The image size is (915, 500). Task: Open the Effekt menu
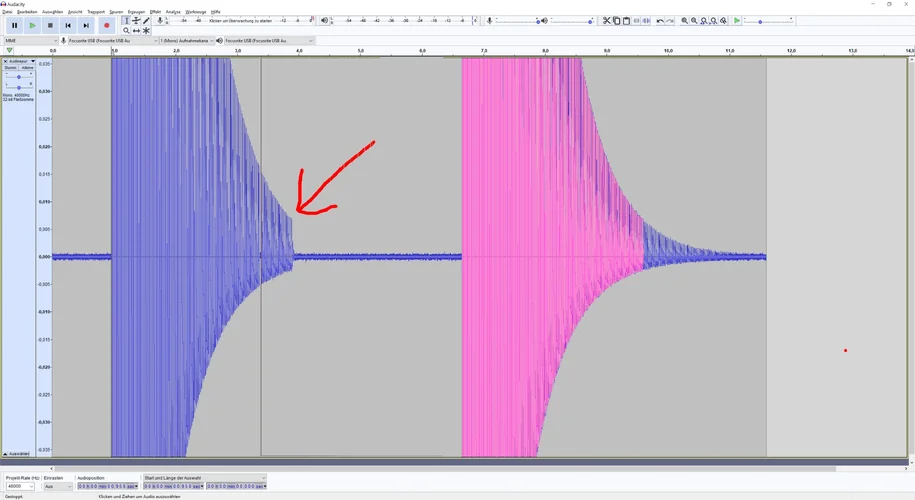tap(155, 12)
